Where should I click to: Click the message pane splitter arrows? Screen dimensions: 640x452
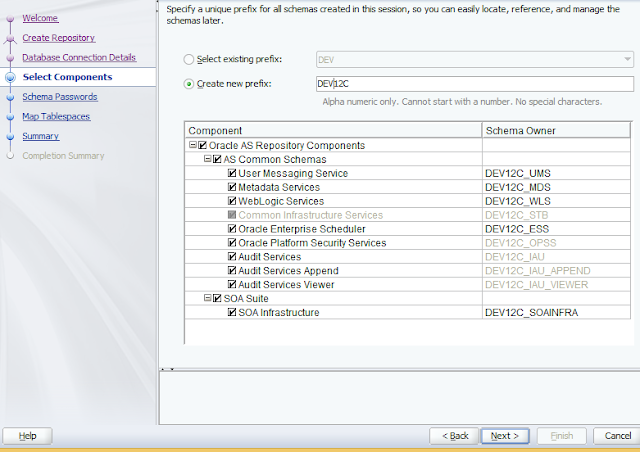tap(167, 369)
